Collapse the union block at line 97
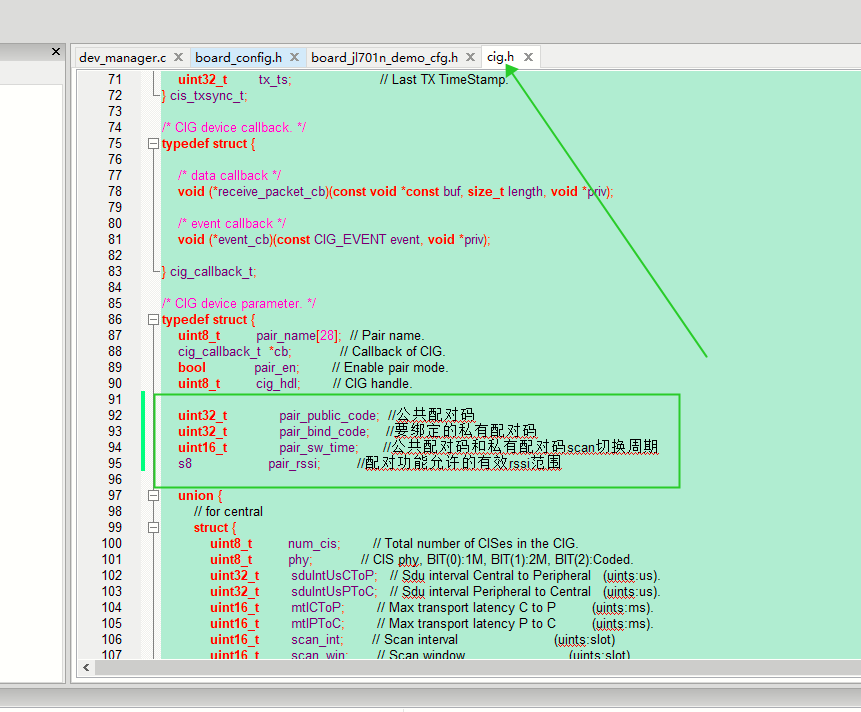 [x=153, y=496]
